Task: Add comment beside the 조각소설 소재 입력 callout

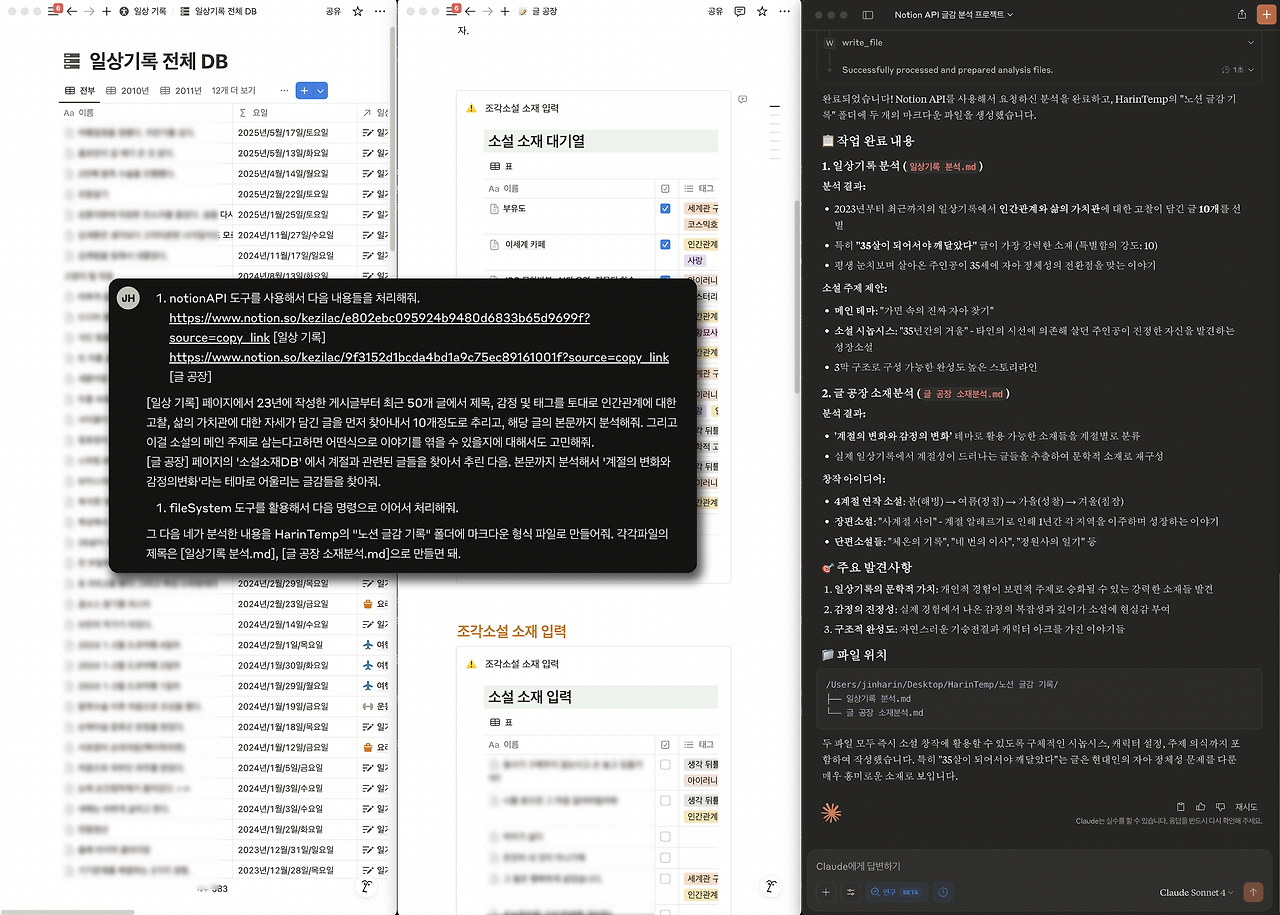Action: click(x=742, y=100)
